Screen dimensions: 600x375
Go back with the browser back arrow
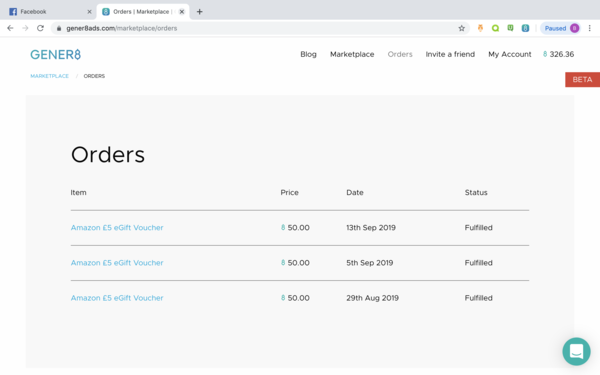[x=10, y=28]
